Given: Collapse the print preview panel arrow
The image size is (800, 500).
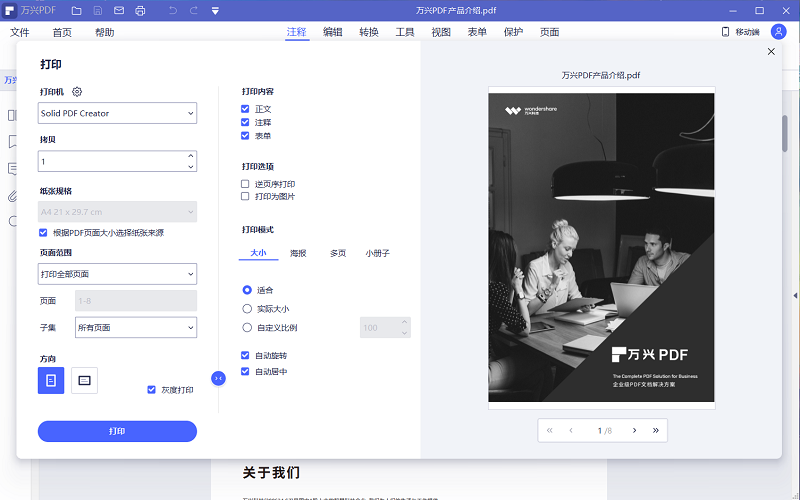Looking at the screenshot, I should pyautogui.click(x=218, y=377).
